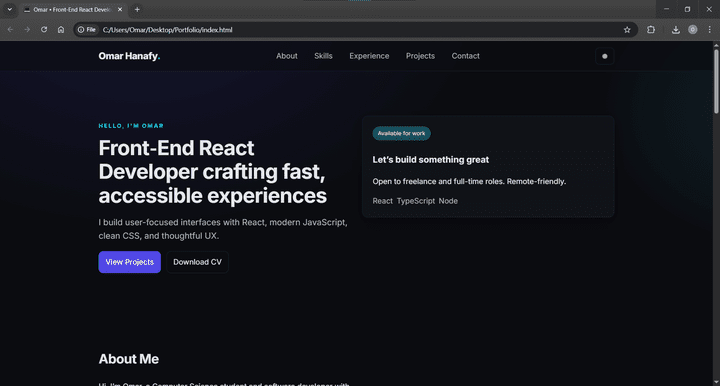Open the downloads icon in the toolbar
This screenshot has width=720, height=386.
coord(675,30)
